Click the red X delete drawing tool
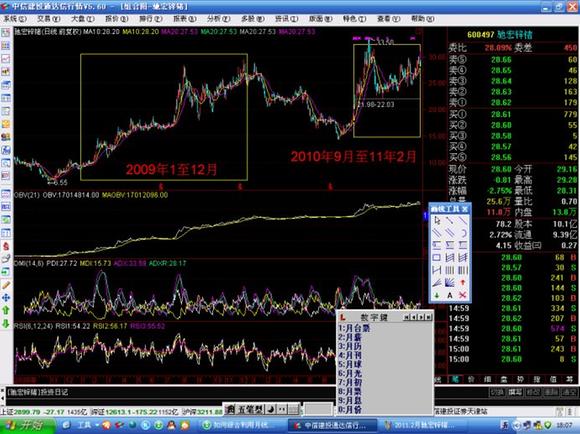Viewport: 580px width, 434px height. pos(462,295)
